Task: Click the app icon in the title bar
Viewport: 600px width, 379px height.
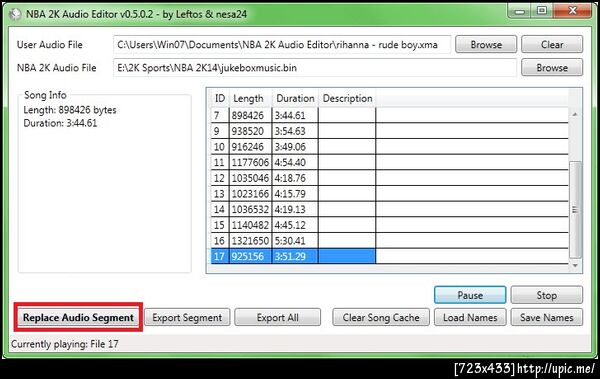Action: point(15,15)
